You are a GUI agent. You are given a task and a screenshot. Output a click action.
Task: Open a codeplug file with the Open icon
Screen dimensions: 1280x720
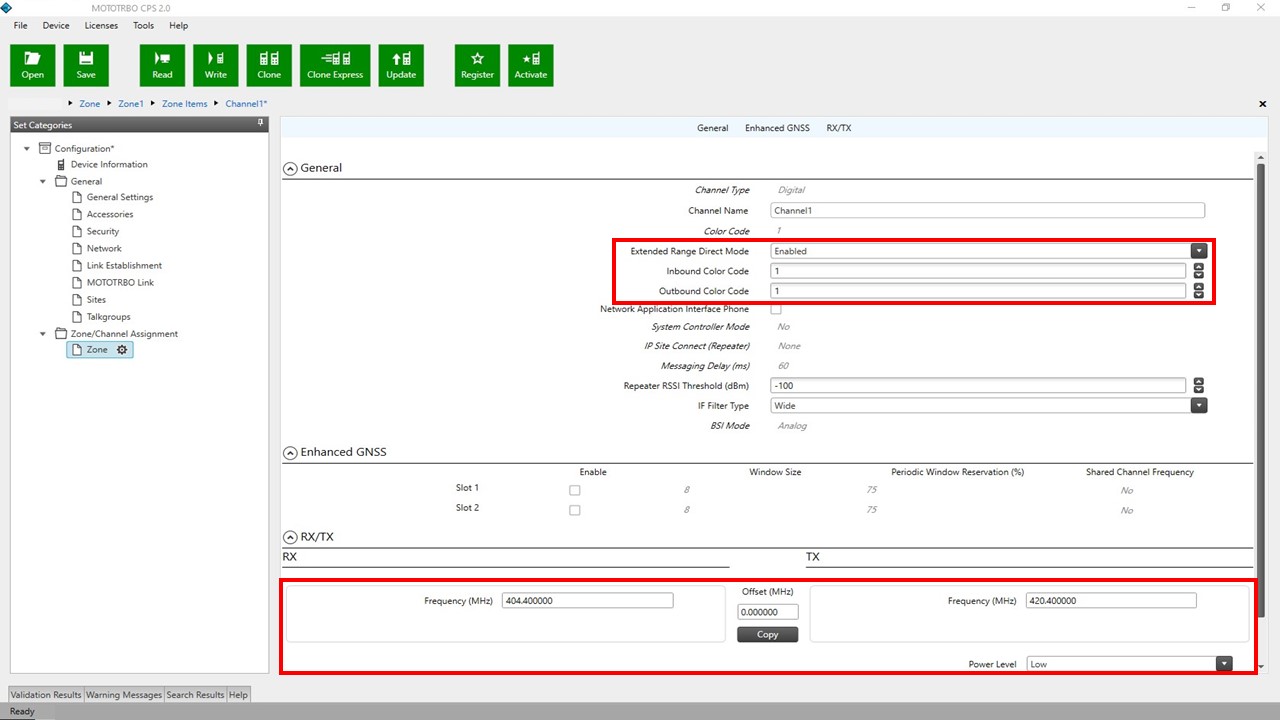[x=32, y=64]
